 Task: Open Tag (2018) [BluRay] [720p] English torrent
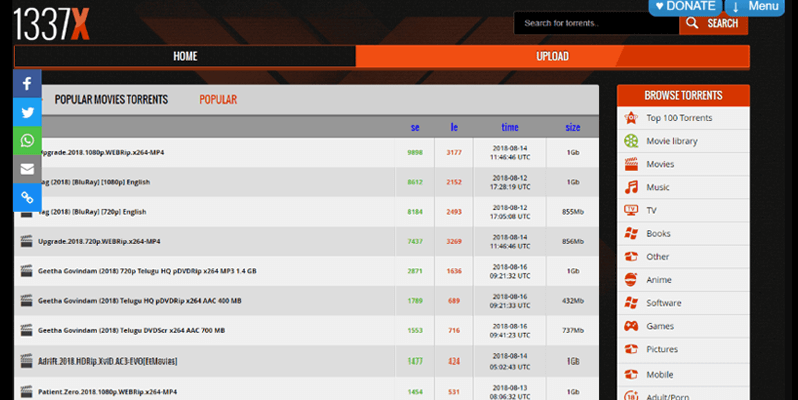(x=93, y=212)
